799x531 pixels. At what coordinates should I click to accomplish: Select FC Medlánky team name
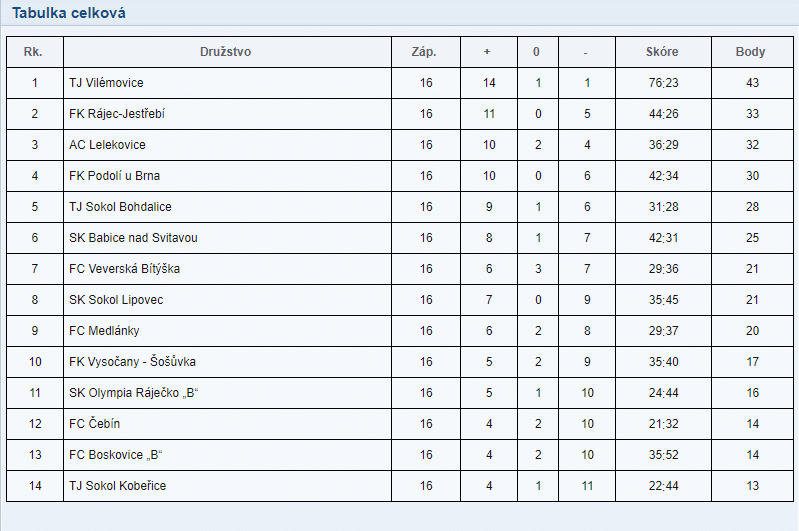(x=104, y=331)
